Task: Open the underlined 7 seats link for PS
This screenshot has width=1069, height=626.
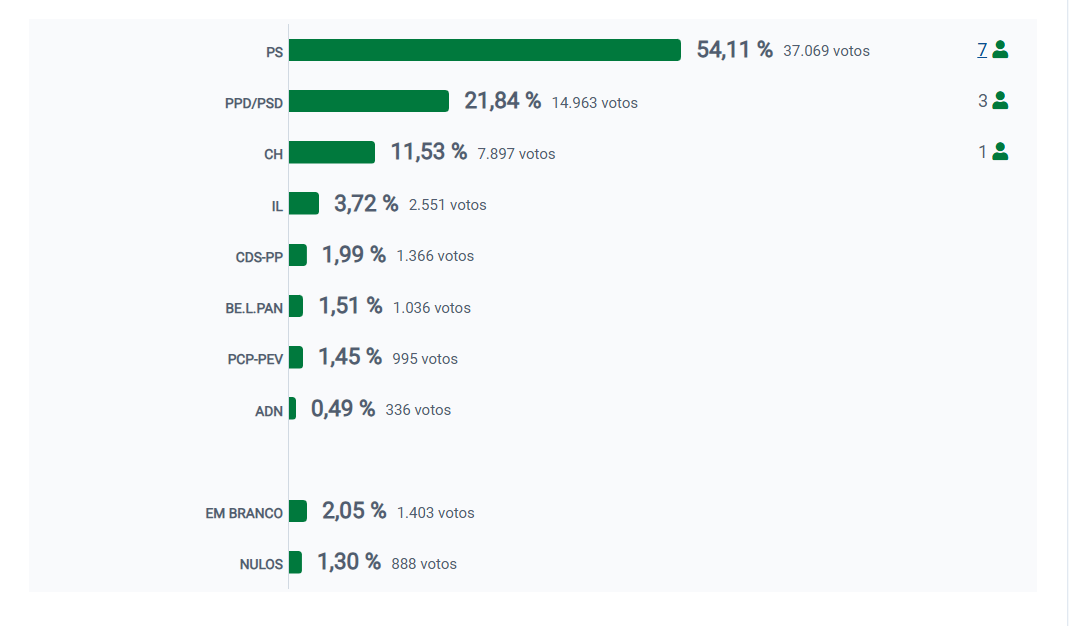Action: 982,49
